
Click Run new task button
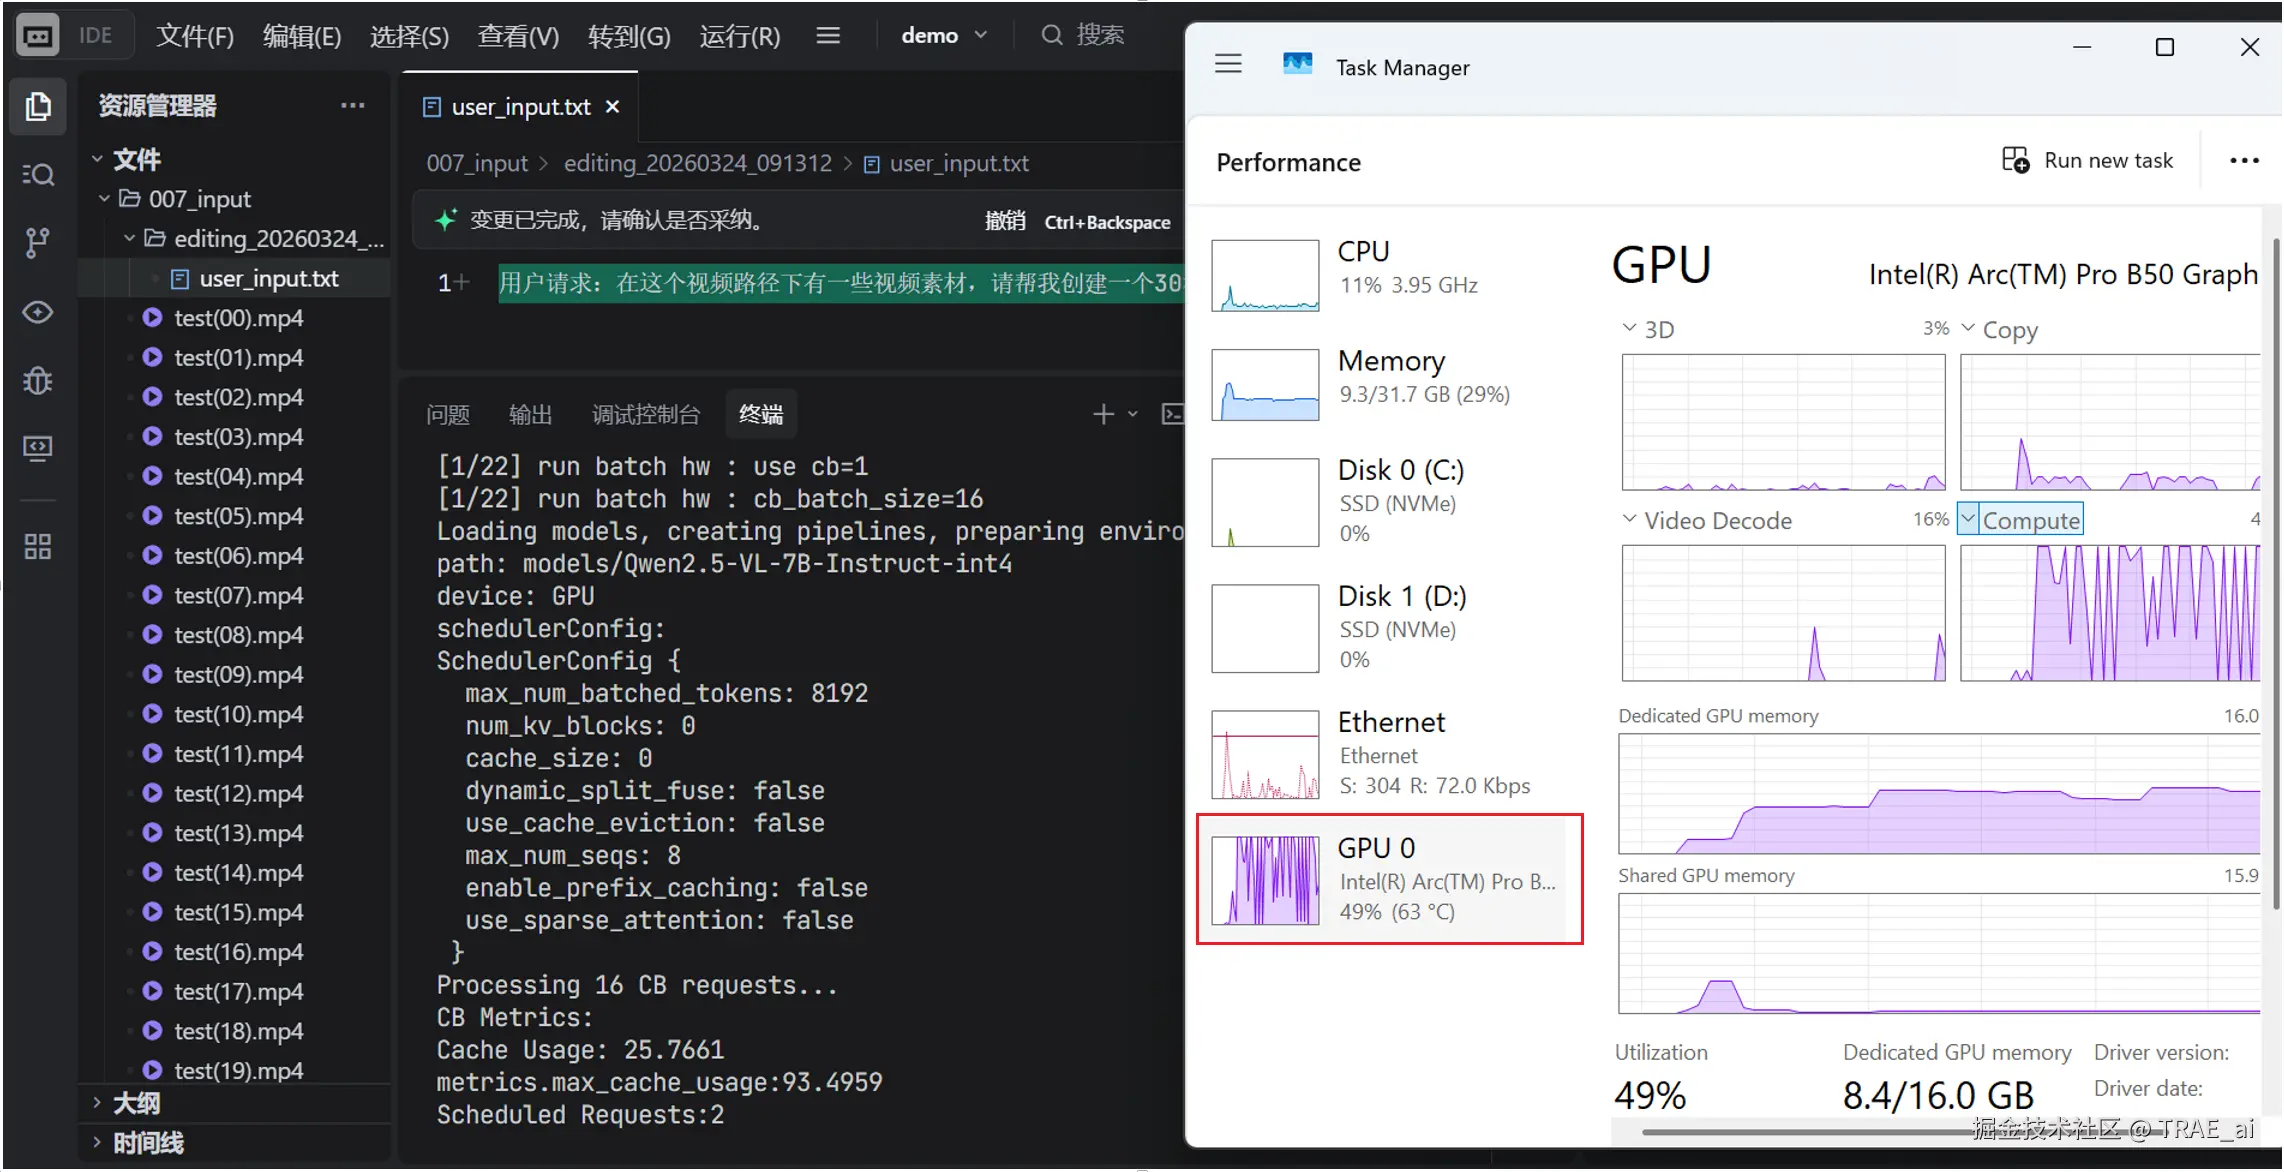[x=2088, y=161]
